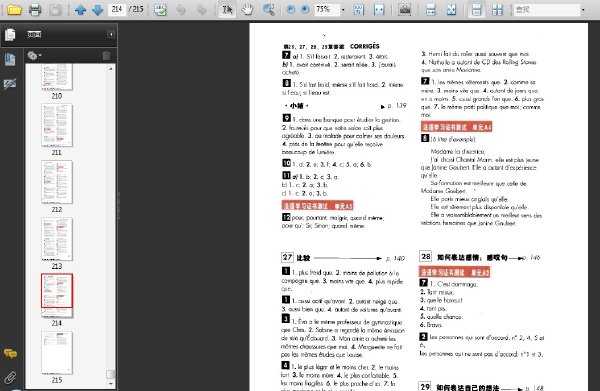Click the zoom out minus button
This screenshot has height=391, width=600.
point(291,10)
